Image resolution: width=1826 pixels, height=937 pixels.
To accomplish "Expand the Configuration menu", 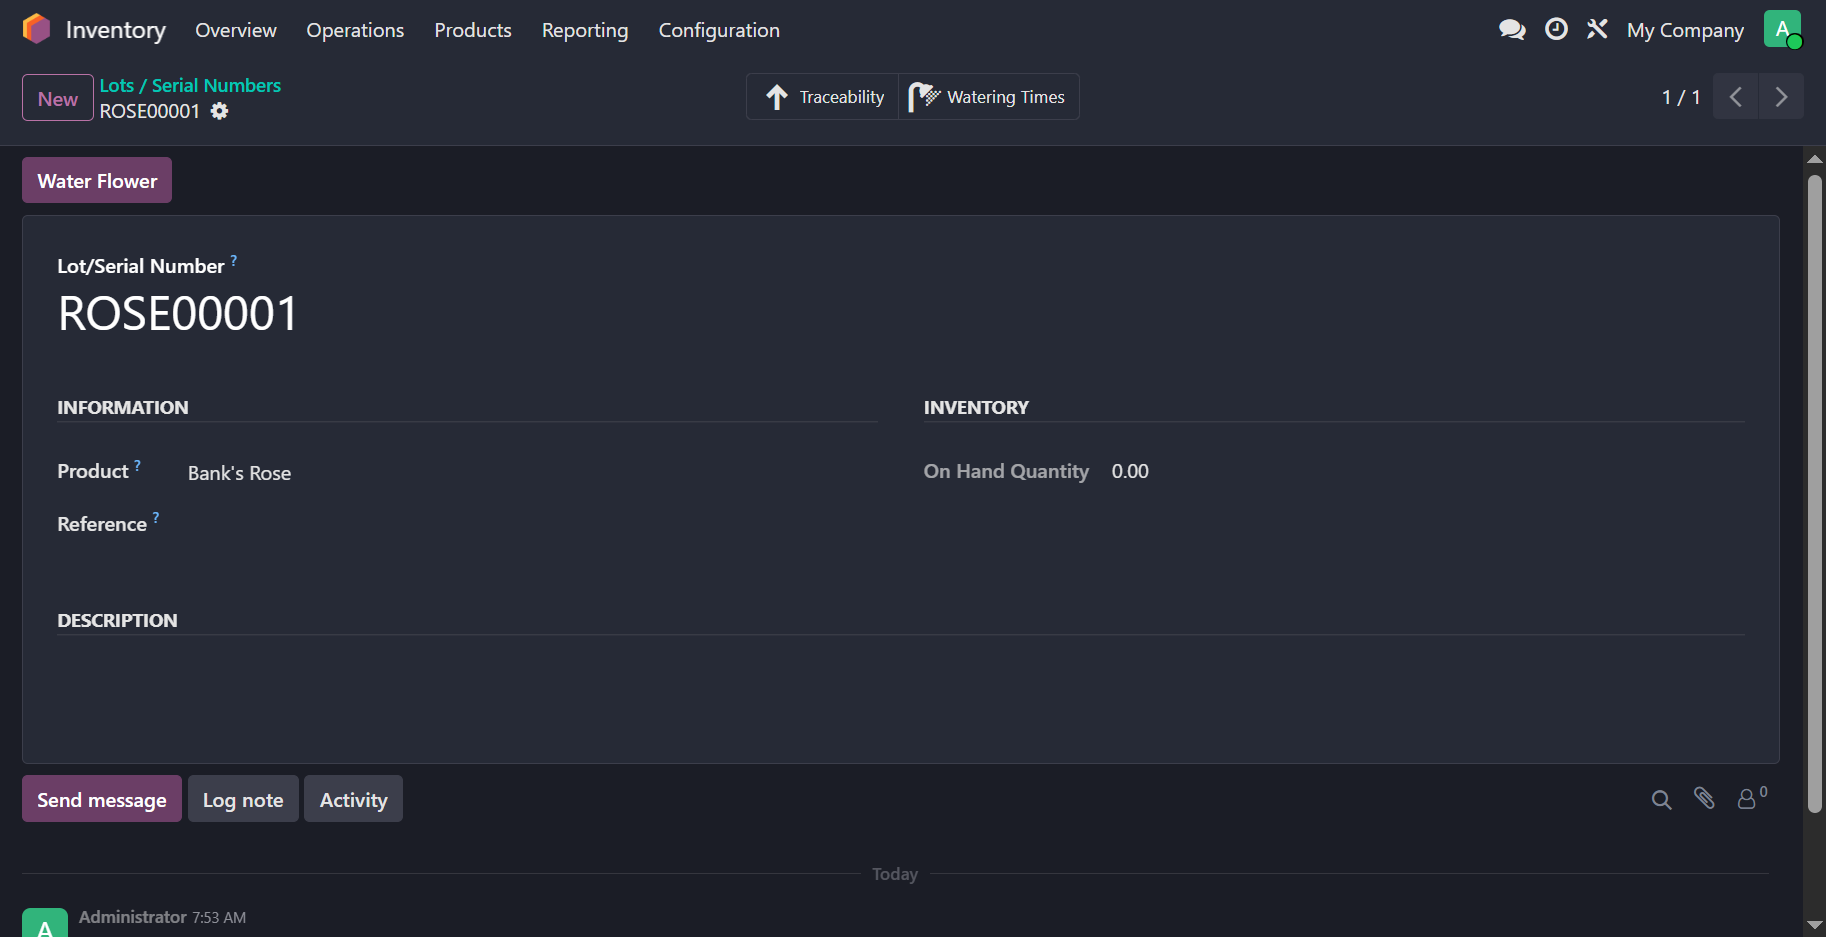I will point(719,30).
